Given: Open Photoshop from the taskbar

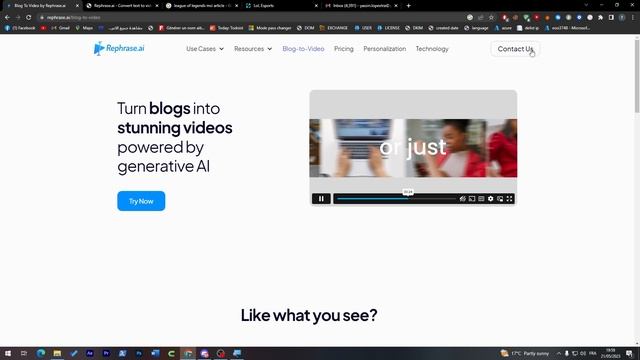Looking at the screenshot, I should tap(139, 353).
